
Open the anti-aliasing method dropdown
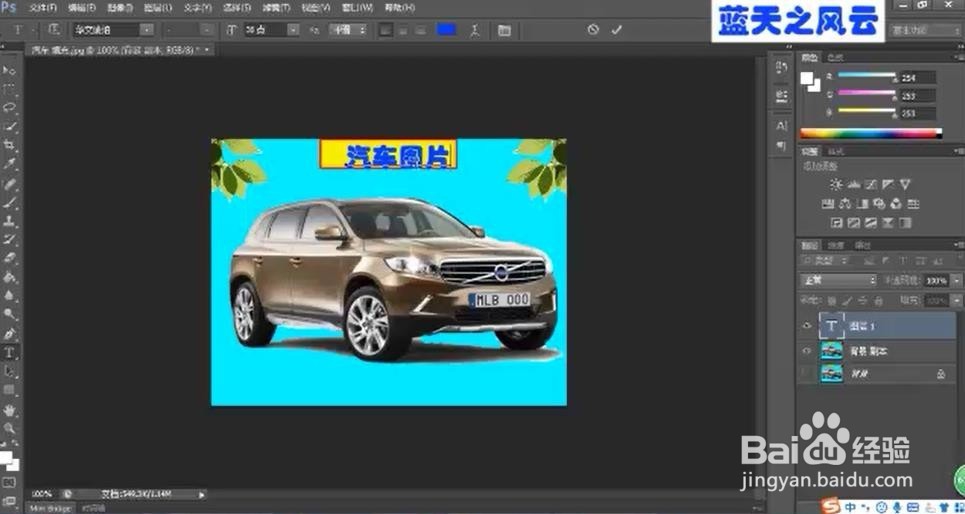coord(347,30)
